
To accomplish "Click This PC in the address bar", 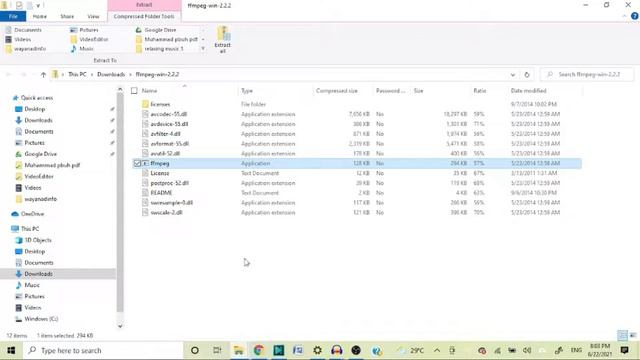I will coord(77,74).
